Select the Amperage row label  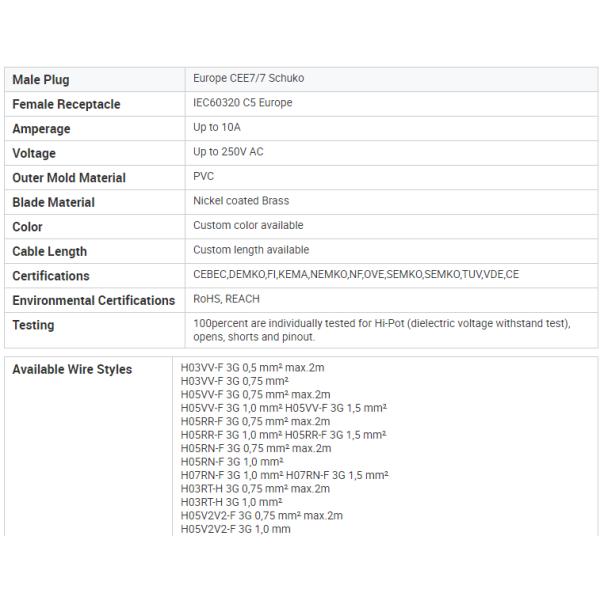[41, 129]
